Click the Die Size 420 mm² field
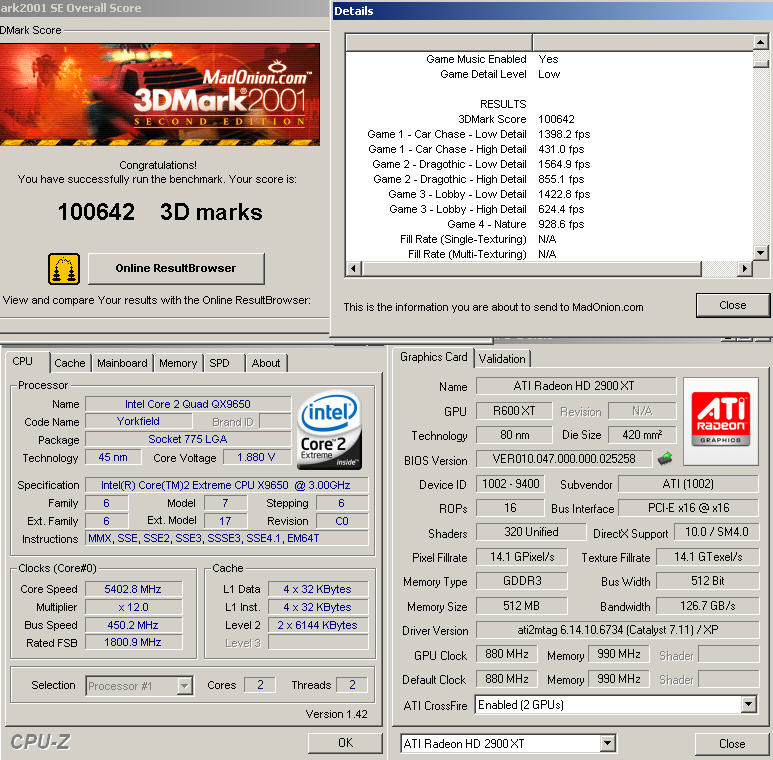The image size is (773, 760). click(x=642, y=435)
